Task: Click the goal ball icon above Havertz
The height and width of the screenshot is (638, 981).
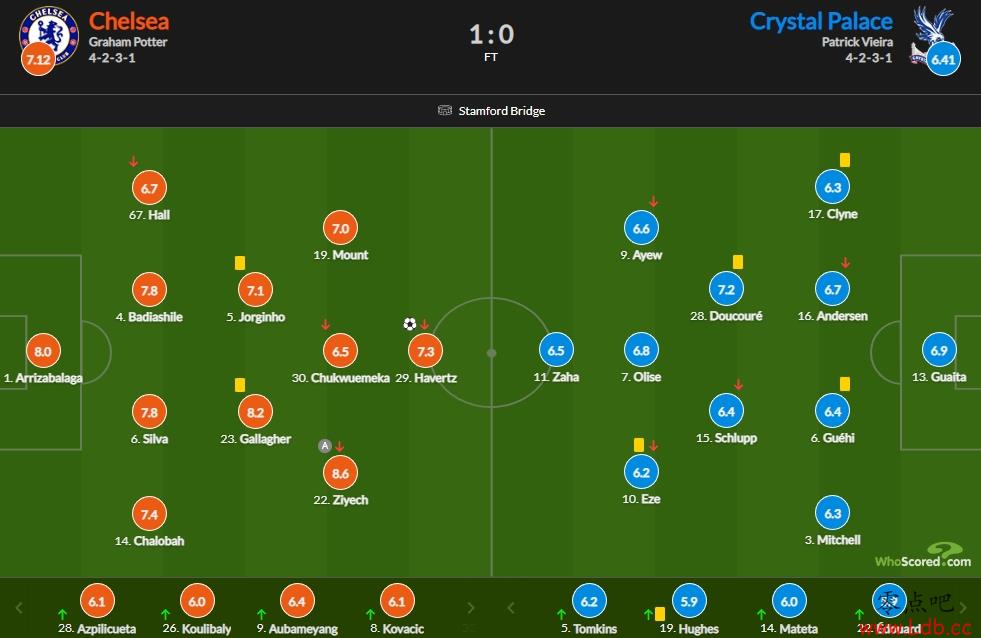Action: tap(410, 324)
